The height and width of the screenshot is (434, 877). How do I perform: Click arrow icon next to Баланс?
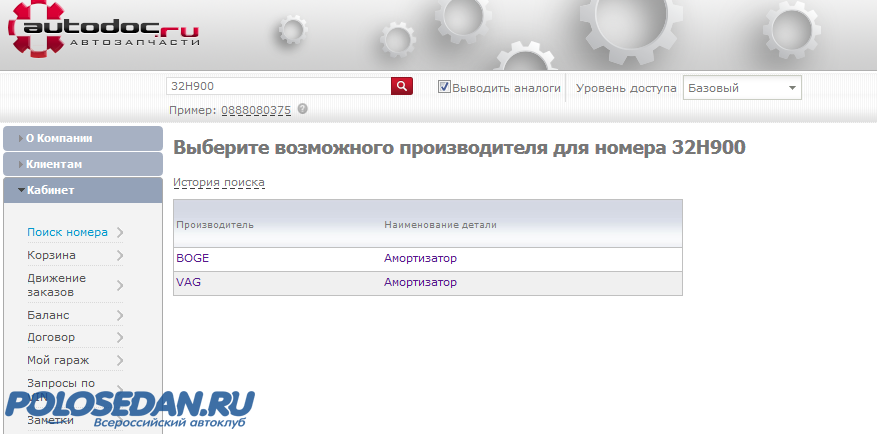pyautogui.click(x=120, y=315)
